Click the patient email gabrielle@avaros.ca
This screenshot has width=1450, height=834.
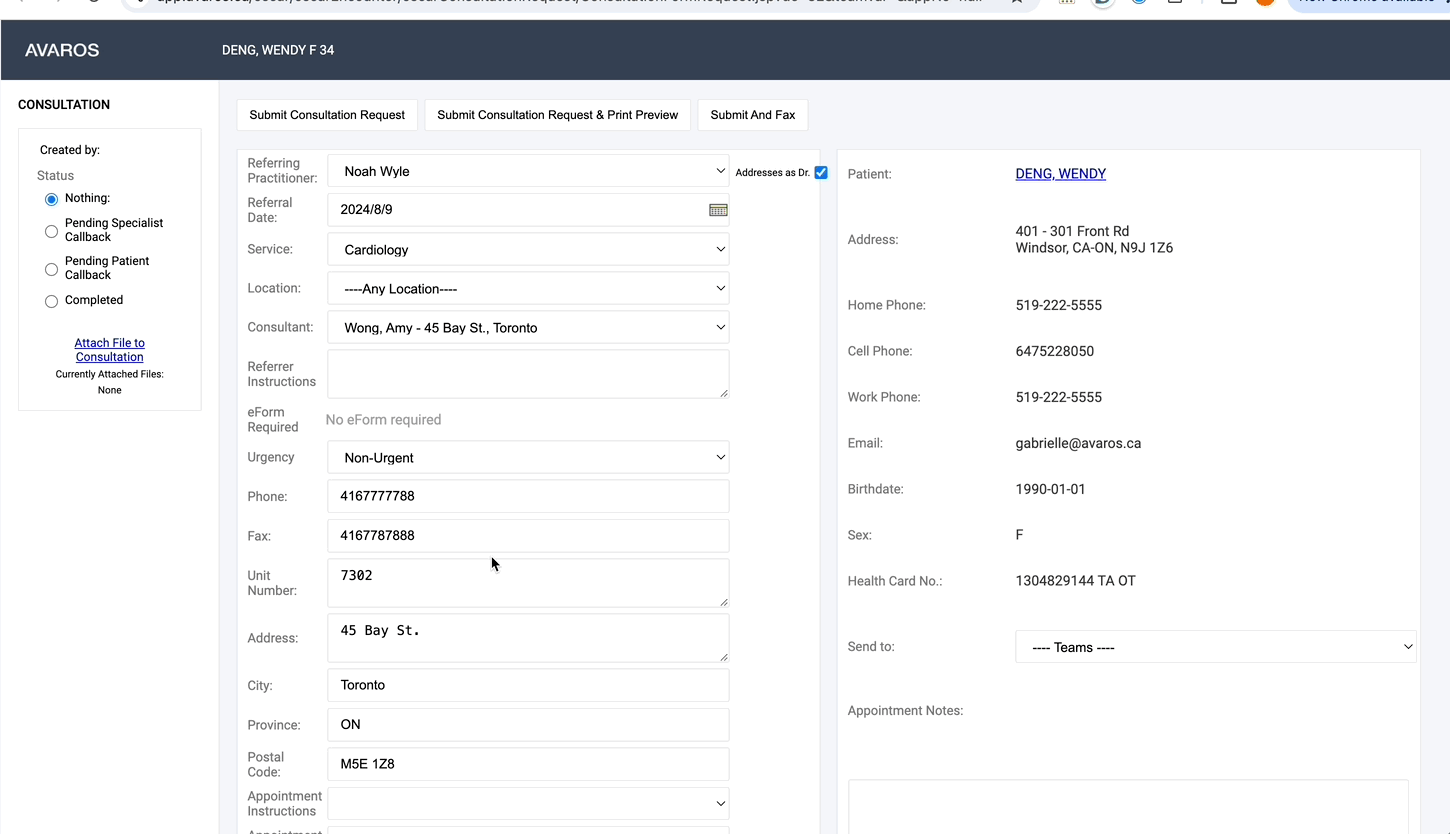[x=1078, y=443]
